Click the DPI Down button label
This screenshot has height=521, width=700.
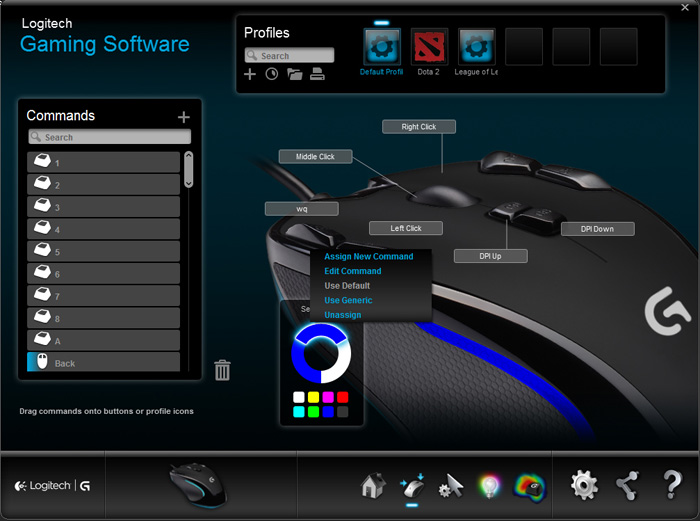point(597,229)
